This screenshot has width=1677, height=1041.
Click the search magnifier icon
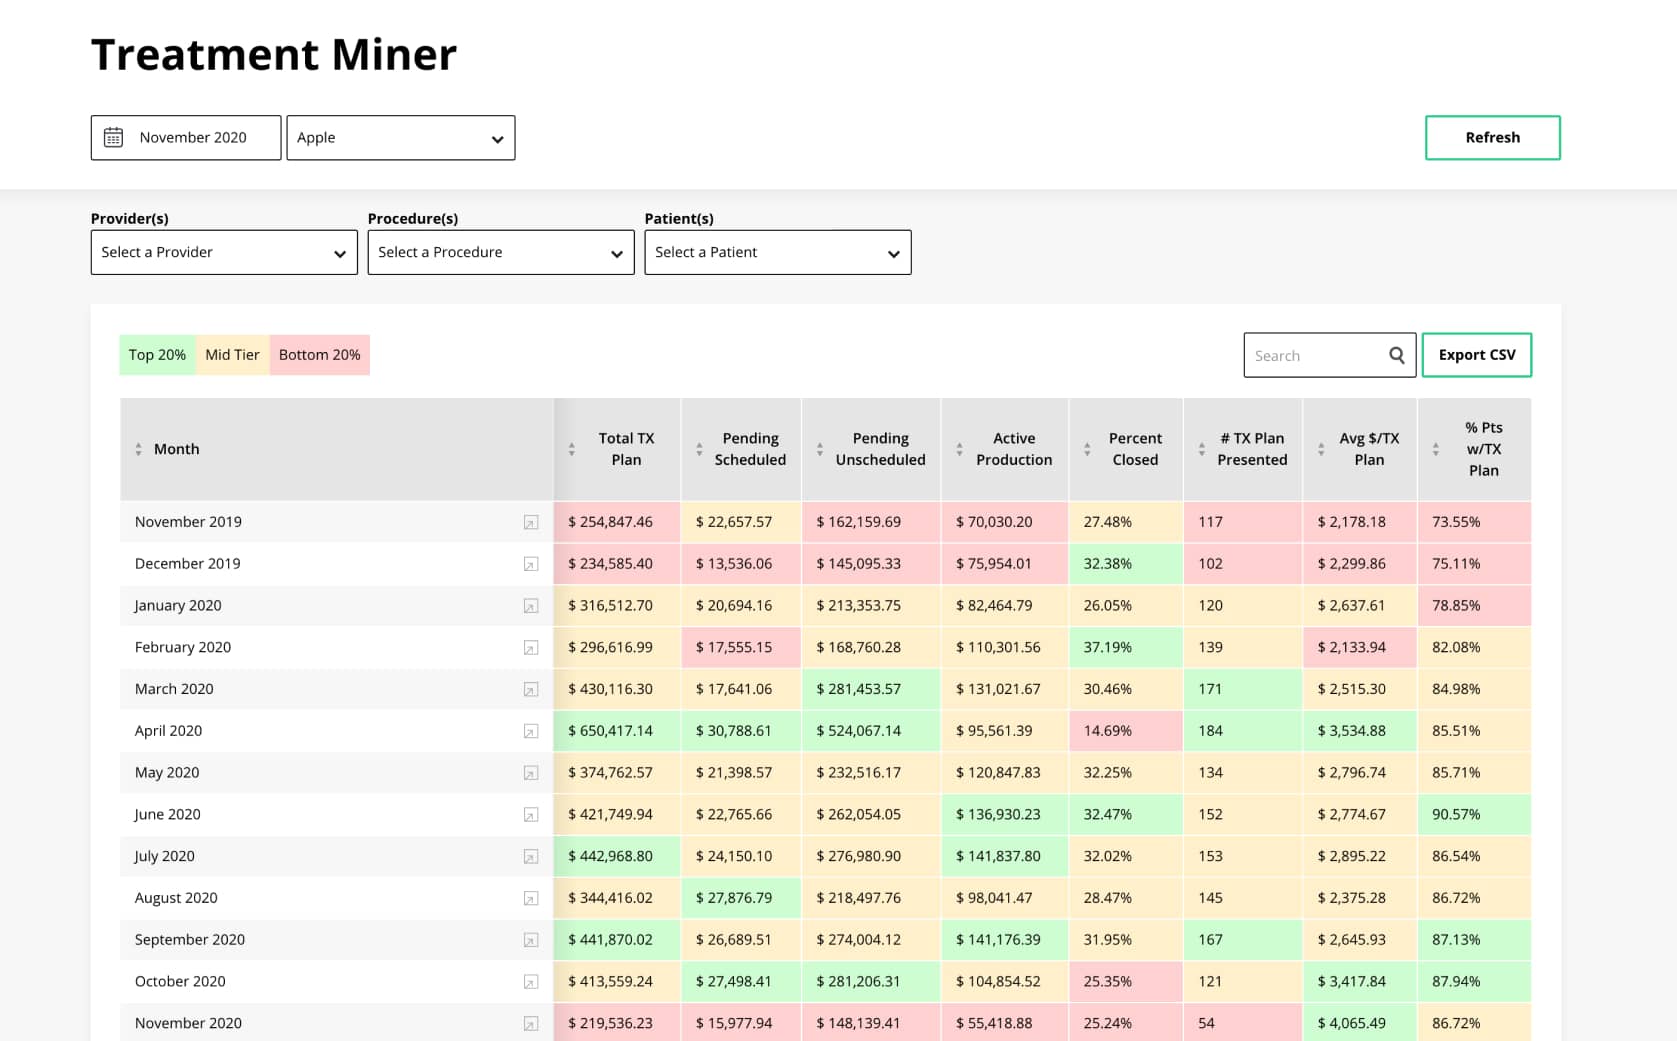pyautogui.click(x=1396, y=355)
